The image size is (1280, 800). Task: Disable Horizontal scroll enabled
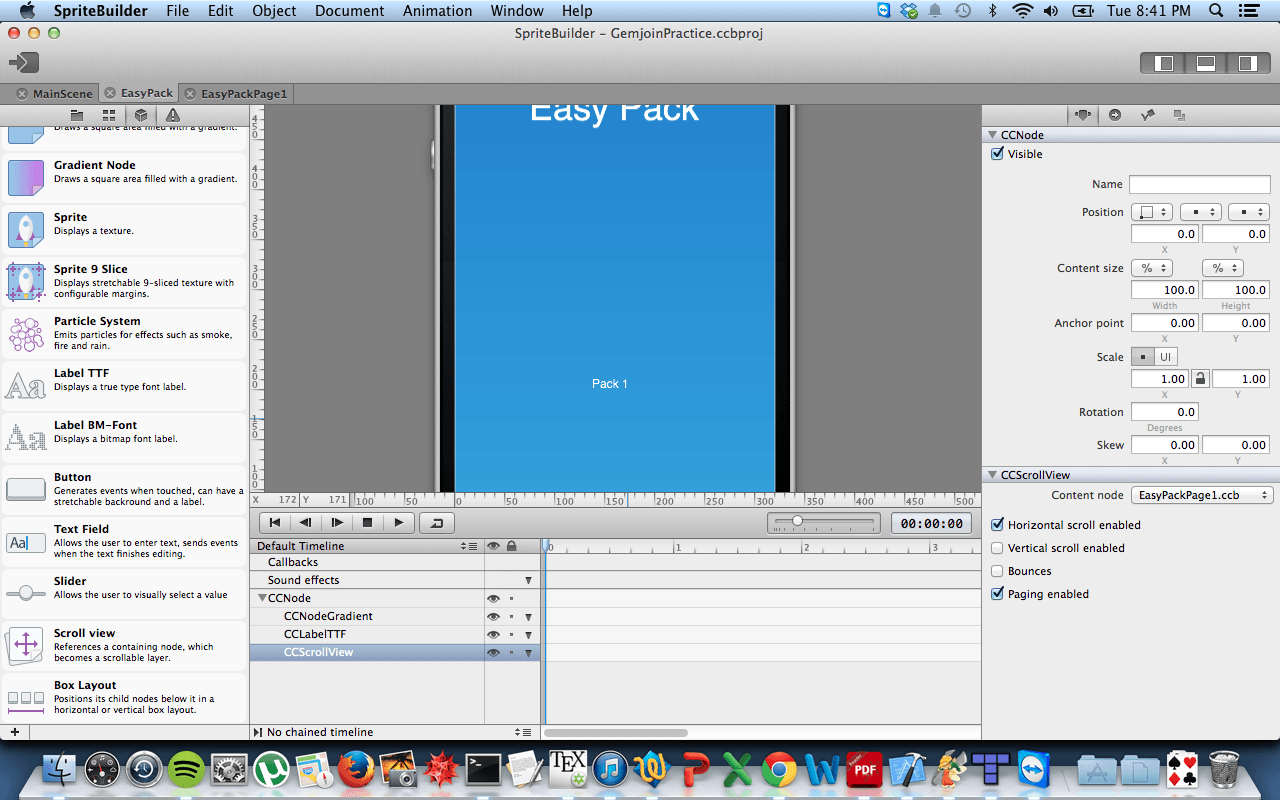click(x=997, y=525)
